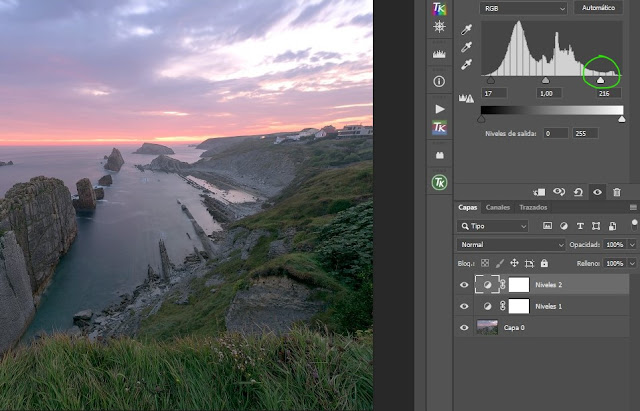Toggle the layer filter switch
The width and height of the screenshot is (640, 411).
tap(634, 224)
